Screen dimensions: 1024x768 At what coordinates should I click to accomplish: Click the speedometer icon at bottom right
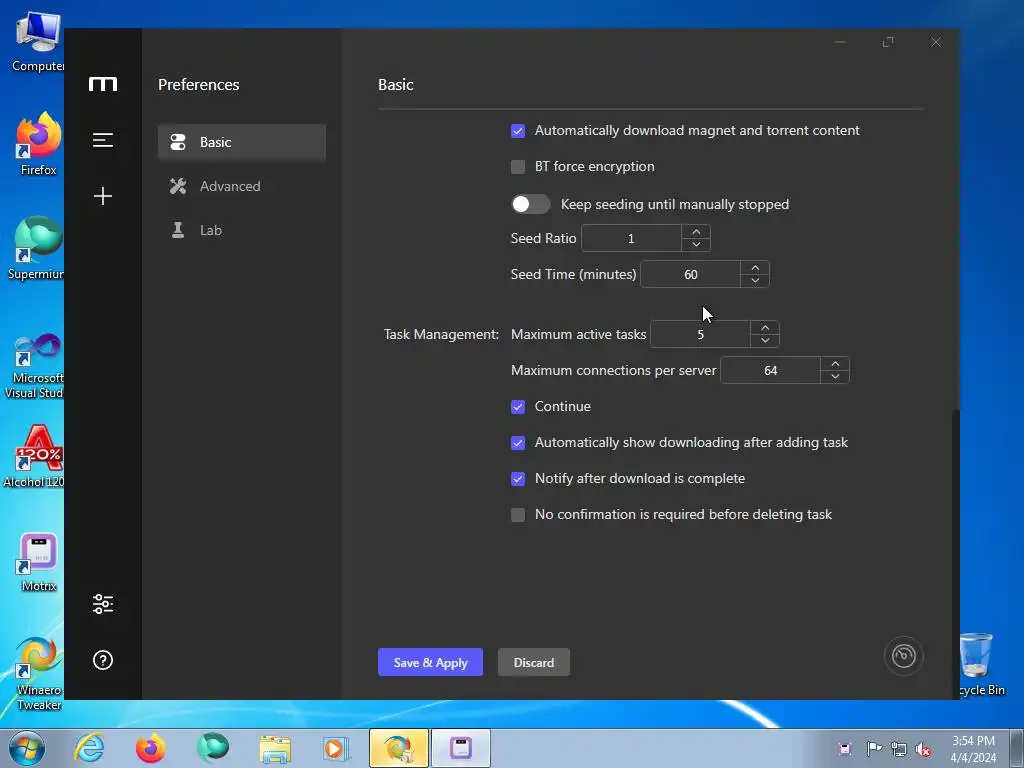pos(904,656)
